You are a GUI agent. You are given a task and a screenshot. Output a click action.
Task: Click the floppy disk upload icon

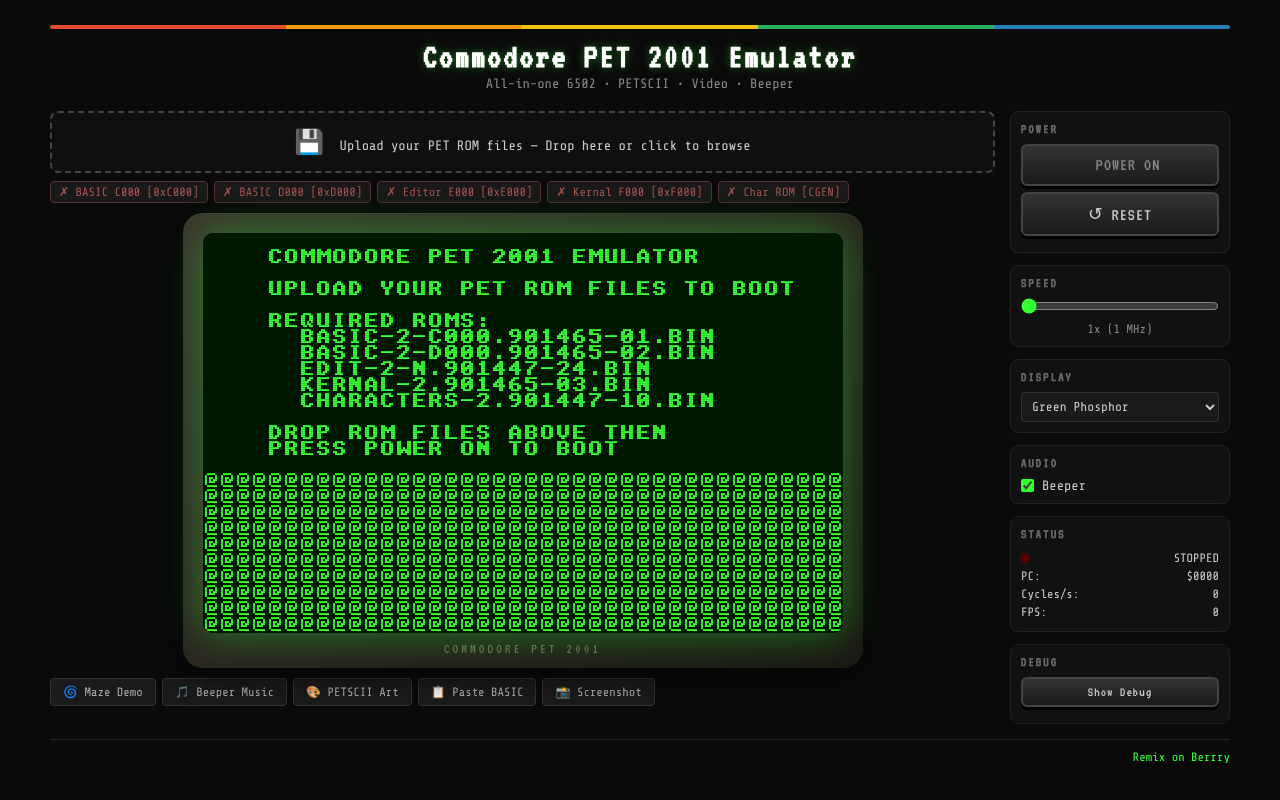(309, 143)
